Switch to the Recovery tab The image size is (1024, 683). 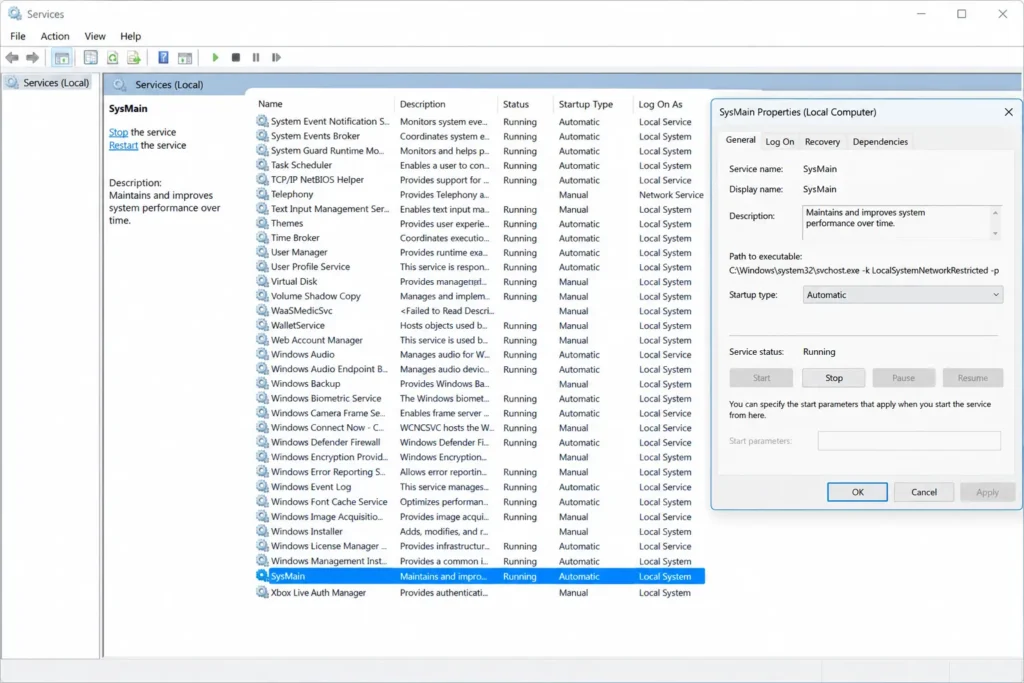(x=822, y=142)
